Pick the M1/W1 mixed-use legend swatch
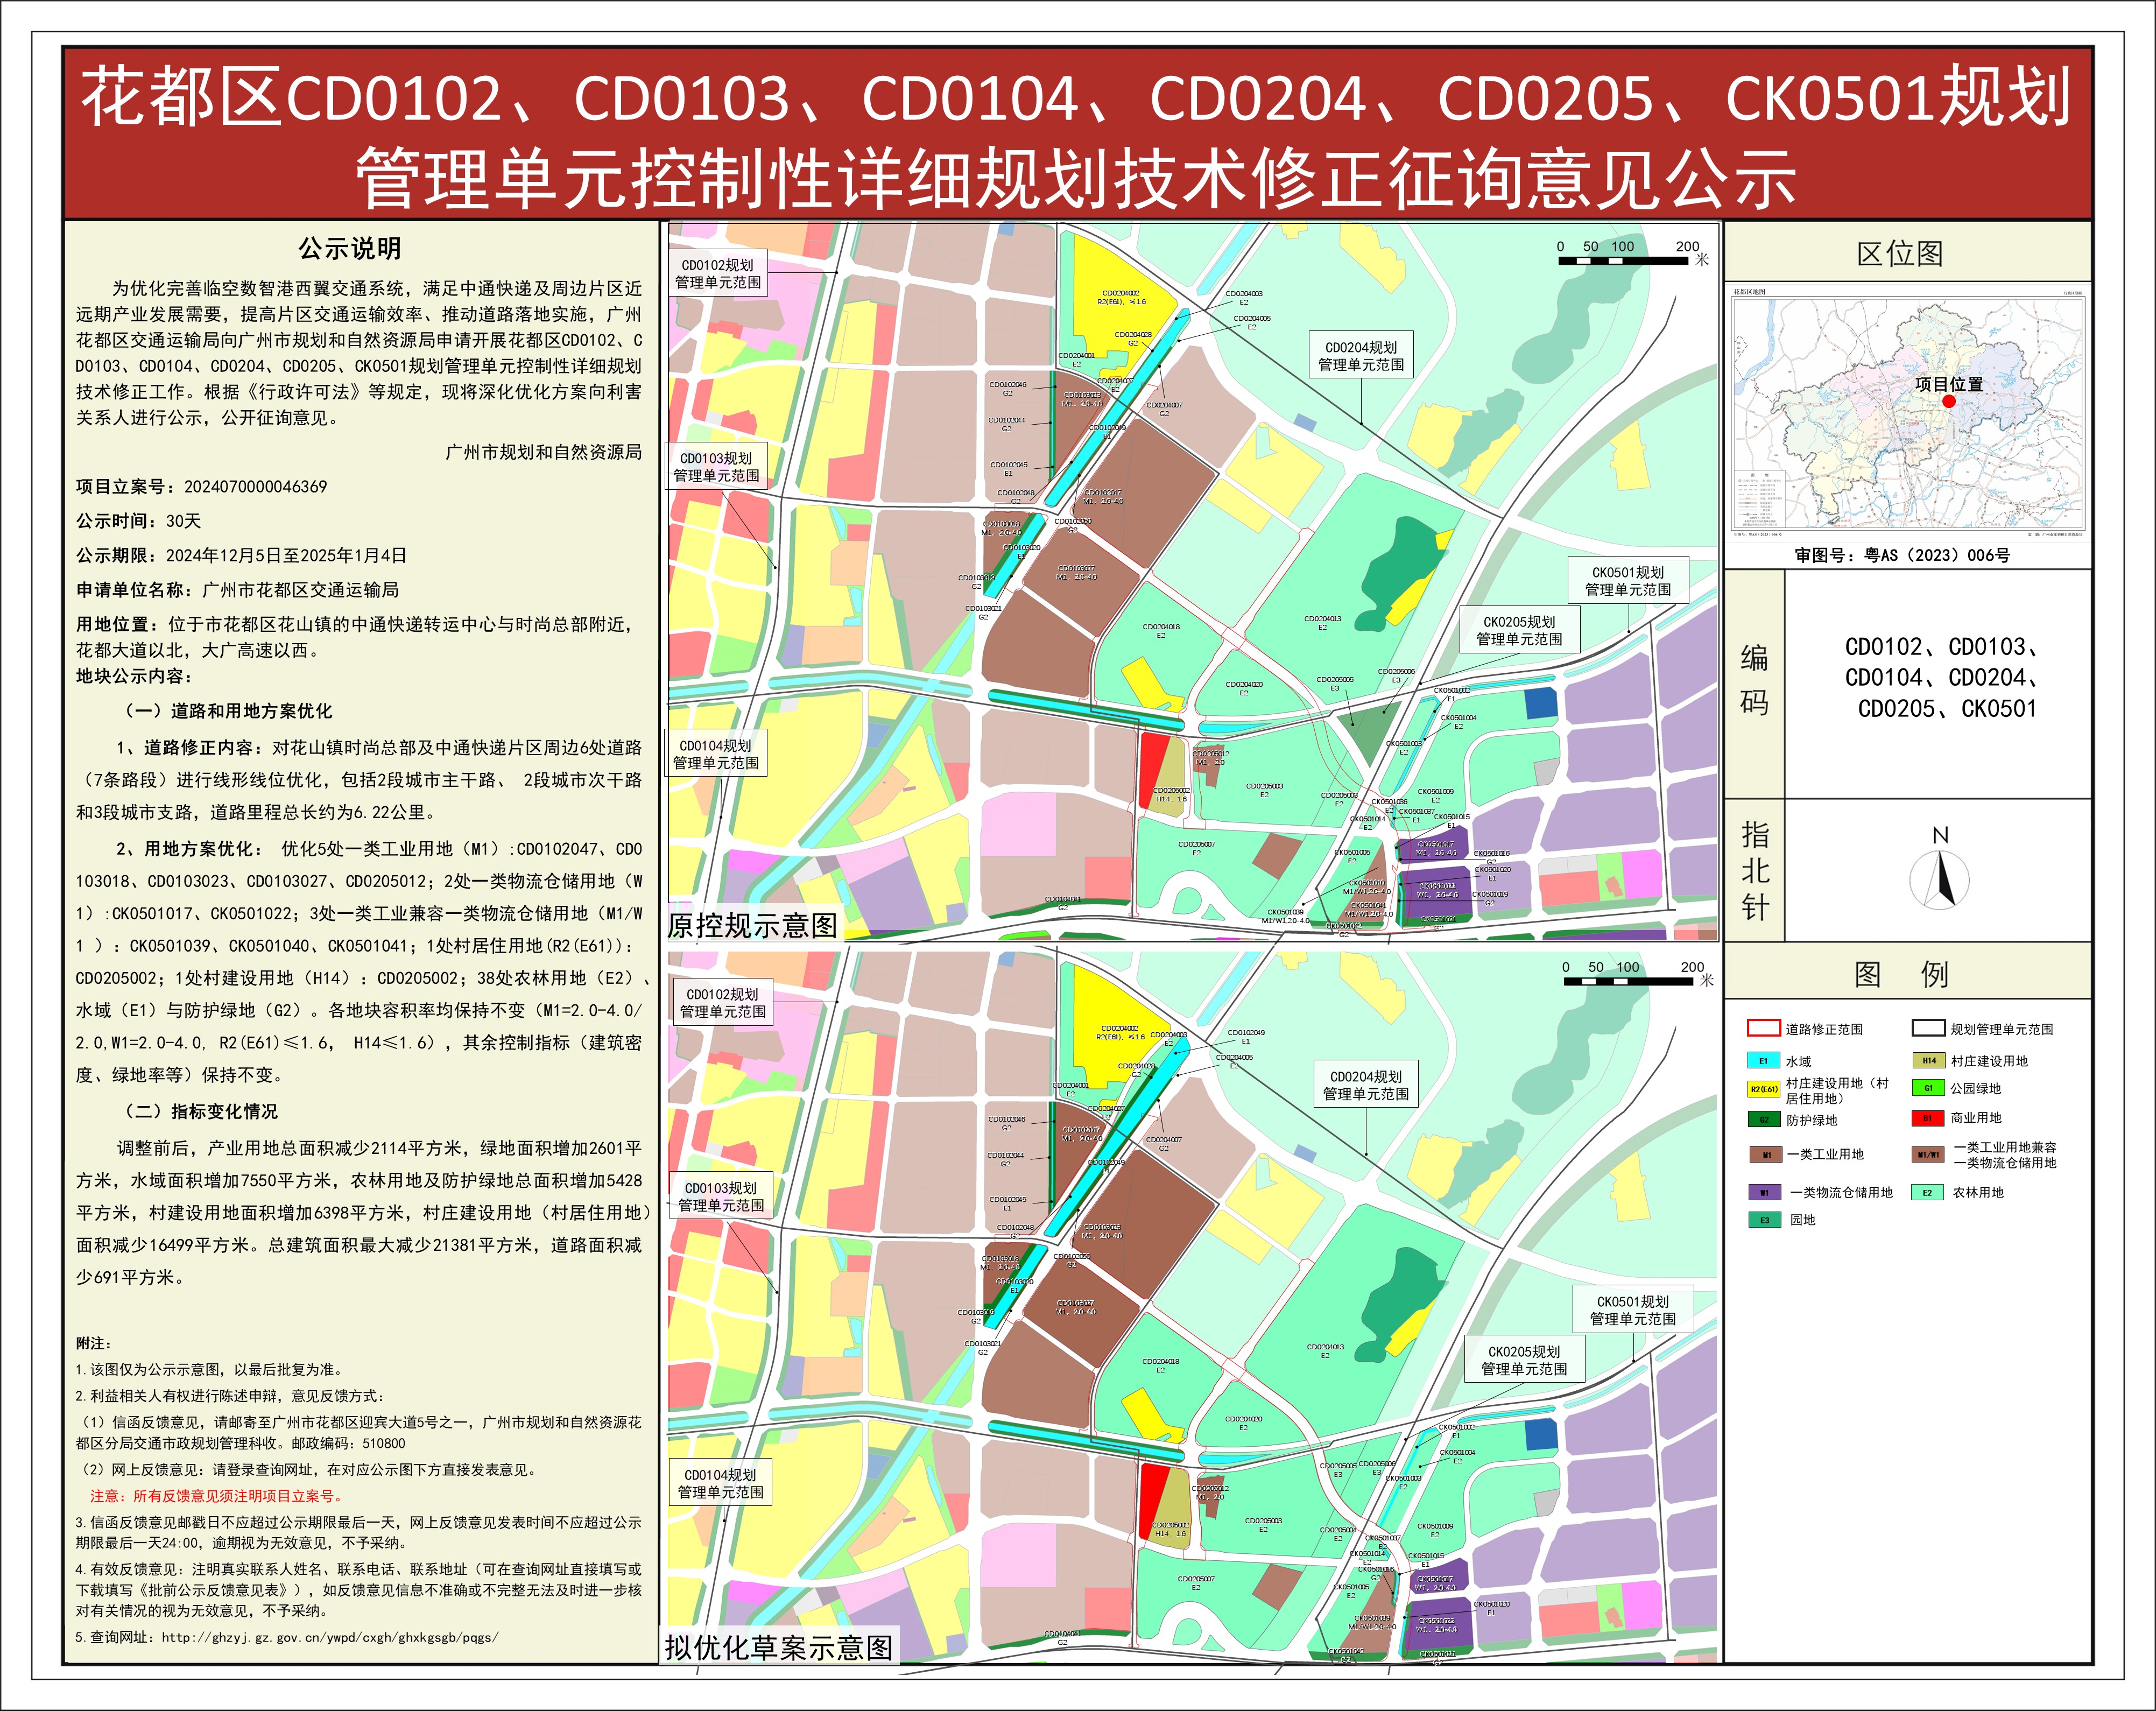The image size is (2156, 1711). (1928, 1155)
